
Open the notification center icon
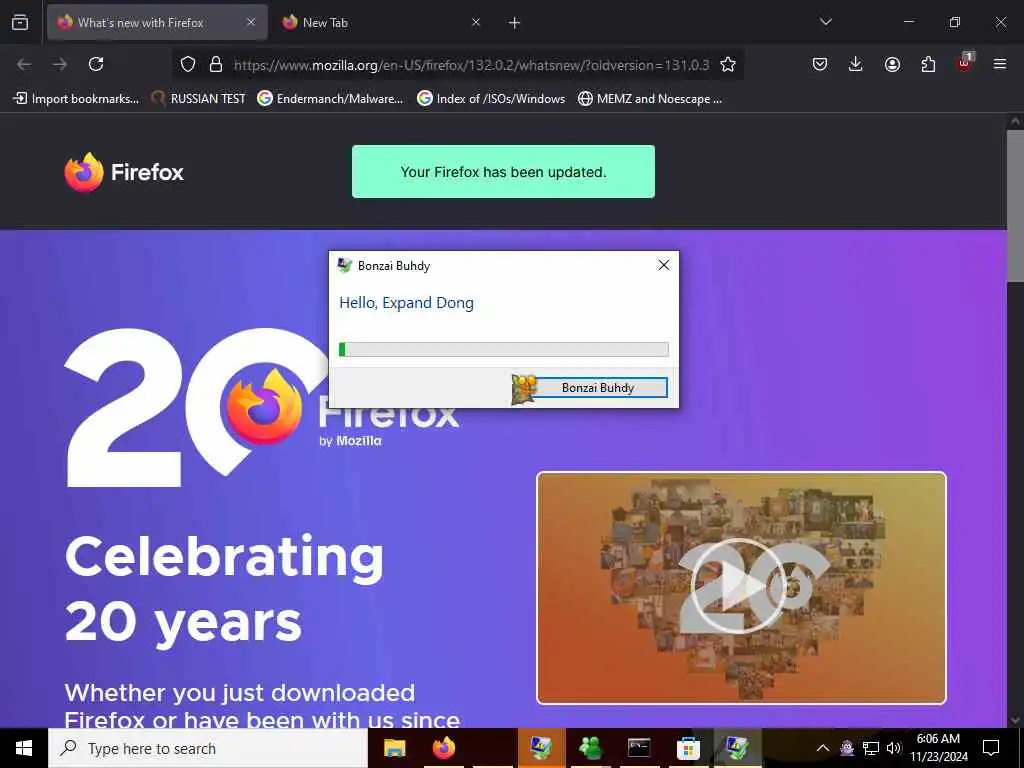click(x=991, y=748)
